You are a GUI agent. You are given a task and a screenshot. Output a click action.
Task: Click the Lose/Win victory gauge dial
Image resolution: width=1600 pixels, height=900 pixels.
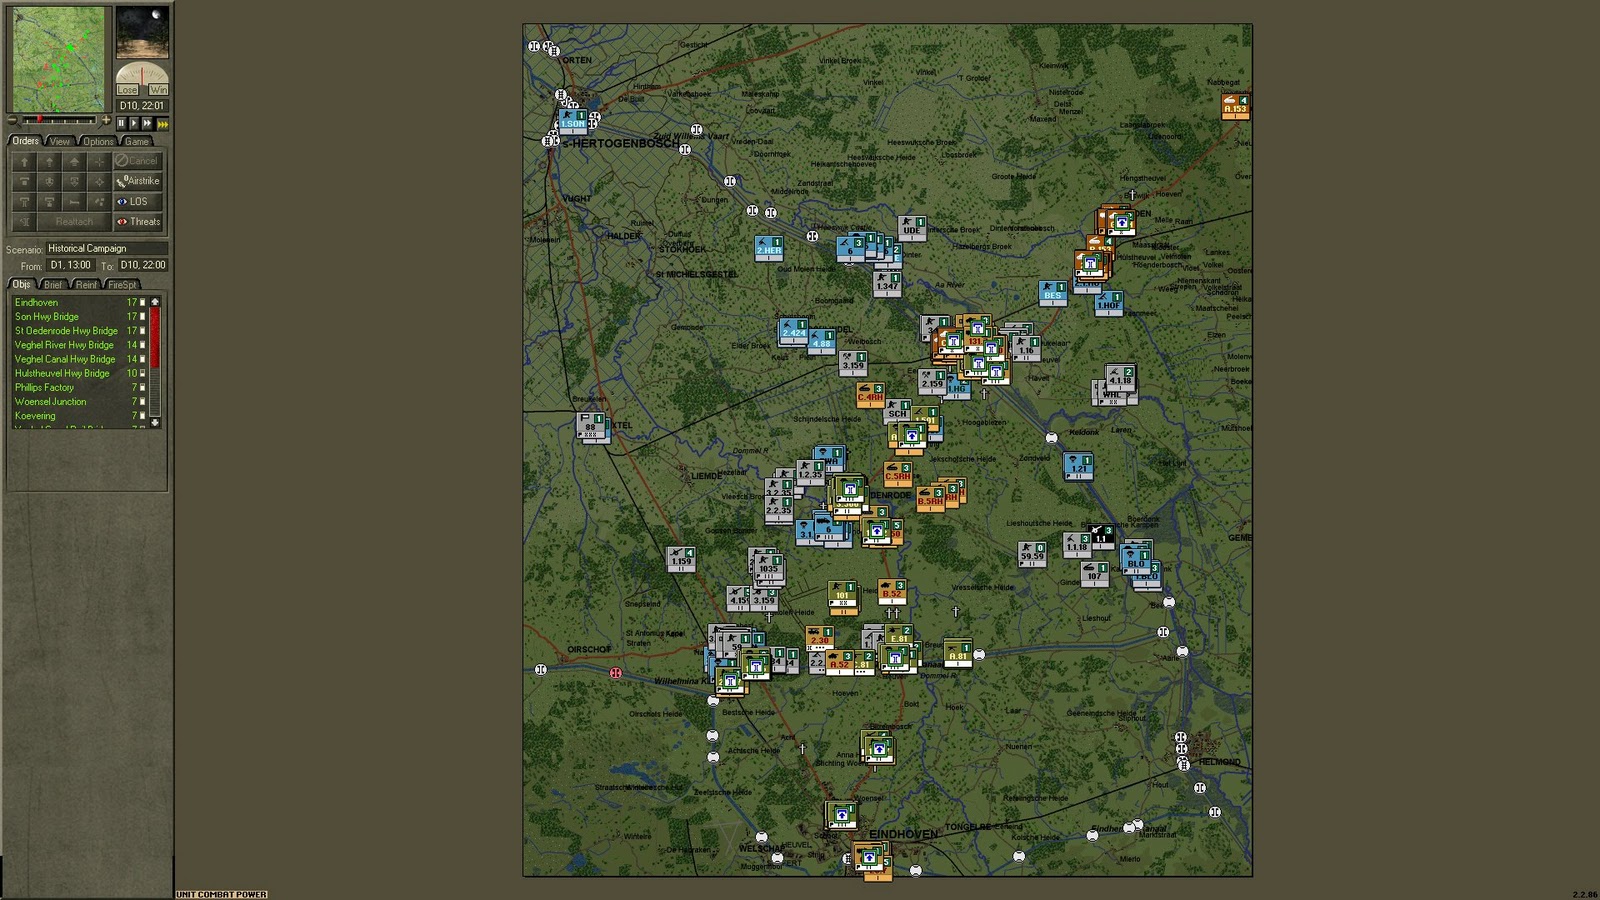coord(142,73)
